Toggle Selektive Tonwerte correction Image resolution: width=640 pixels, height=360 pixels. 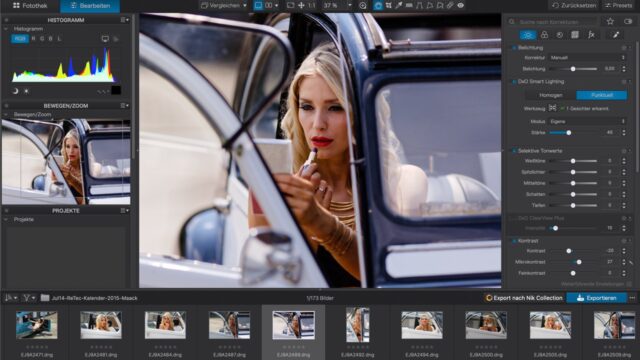pyautogui.click(x=514, y=151)
